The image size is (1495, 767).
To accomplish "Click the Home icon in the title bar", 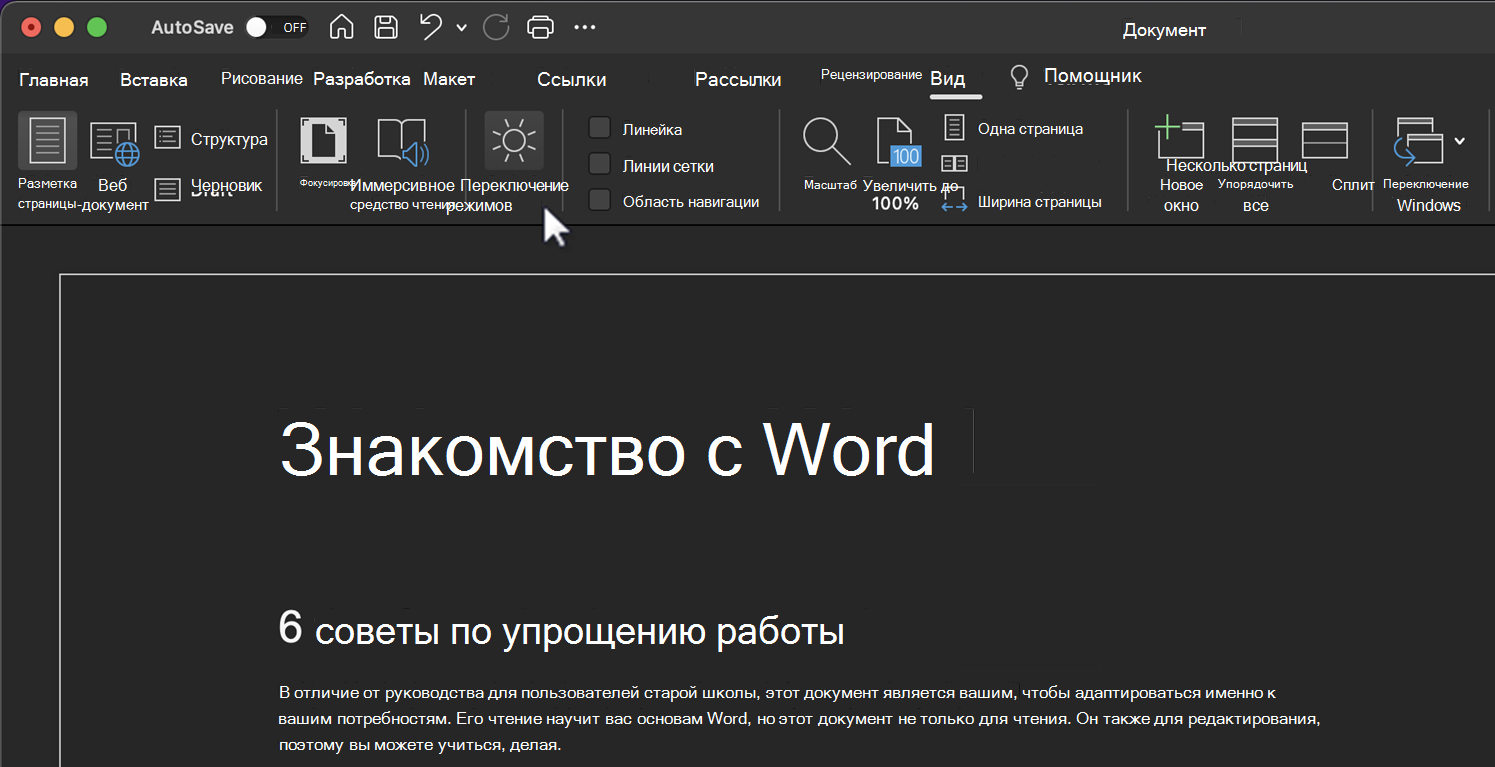I will pyautogui.click(x=341, y=27).
